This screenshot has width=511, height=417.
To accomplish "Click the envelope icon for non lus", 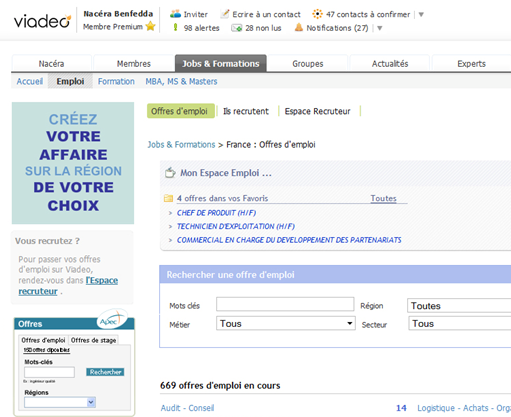I will click(237, 28).
